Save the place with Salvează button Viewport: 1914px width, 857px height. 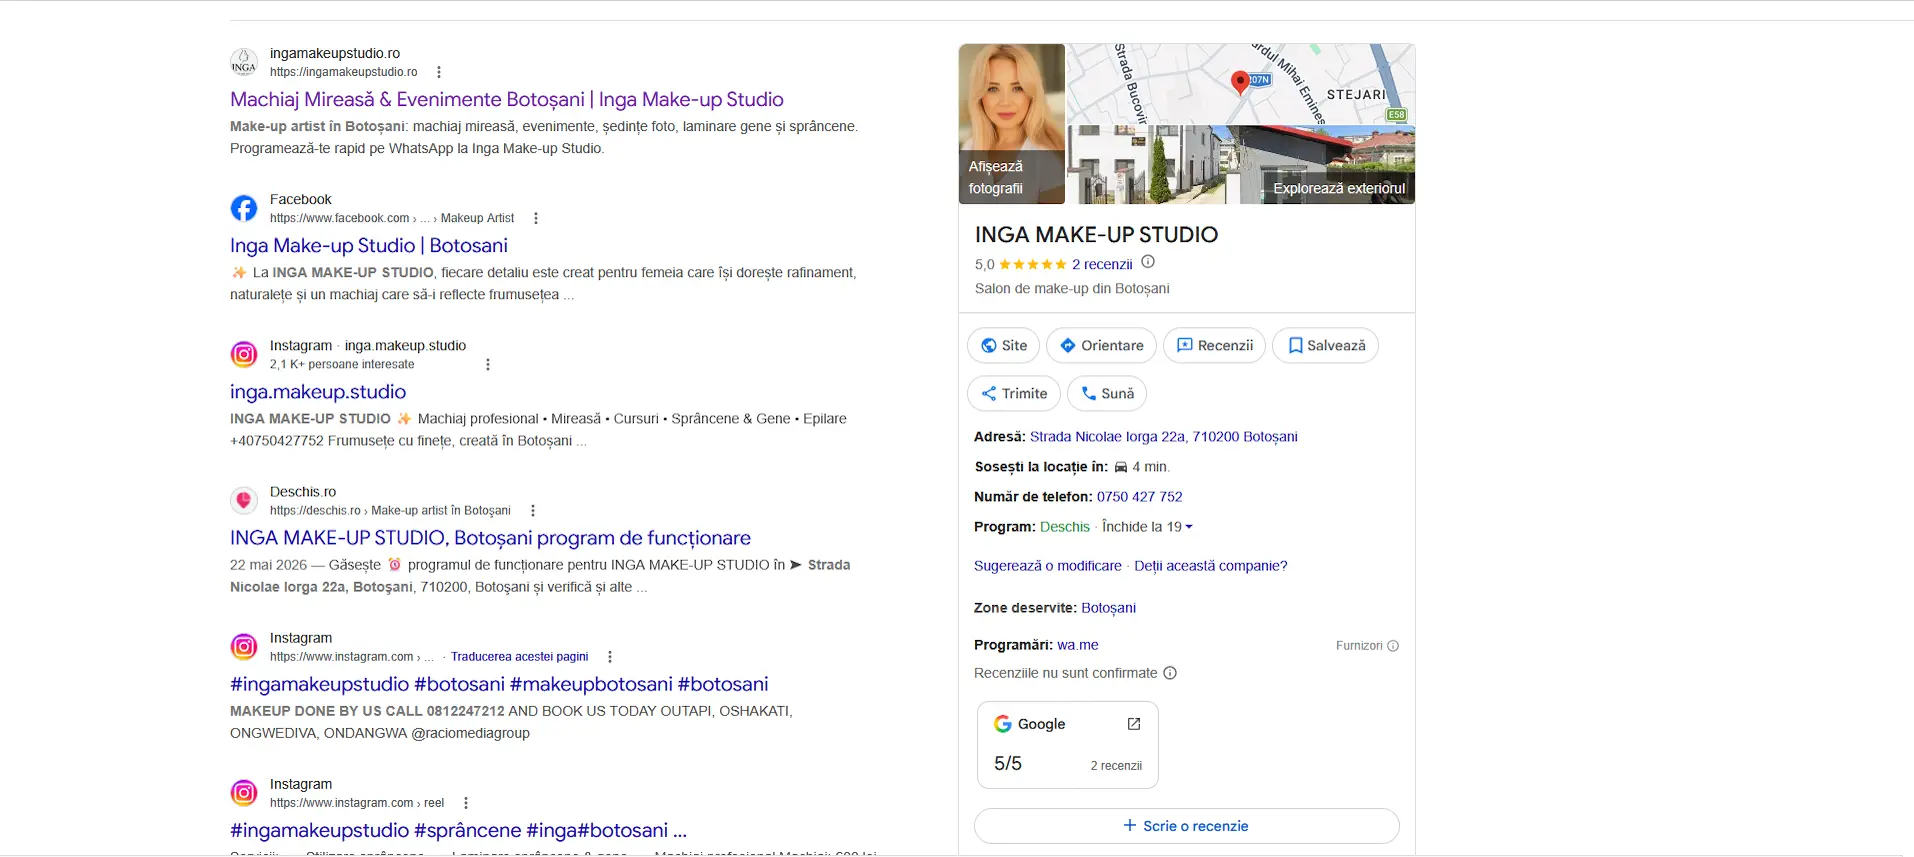click(1326, 345)
